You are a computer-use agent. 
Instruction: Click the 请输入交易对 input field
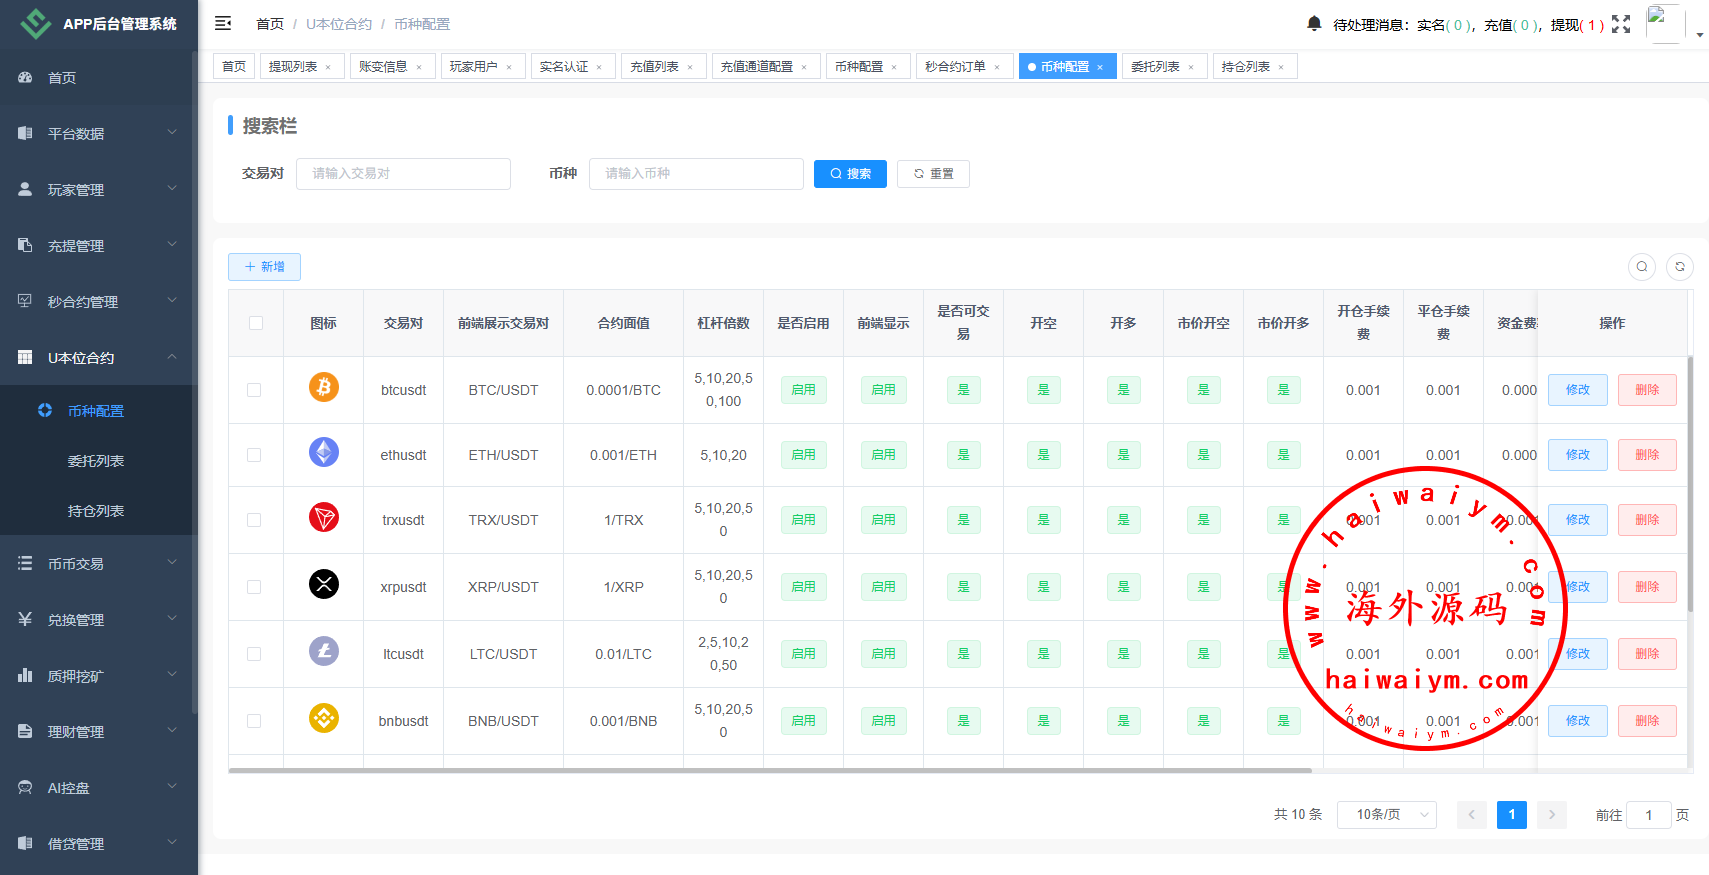403,174
